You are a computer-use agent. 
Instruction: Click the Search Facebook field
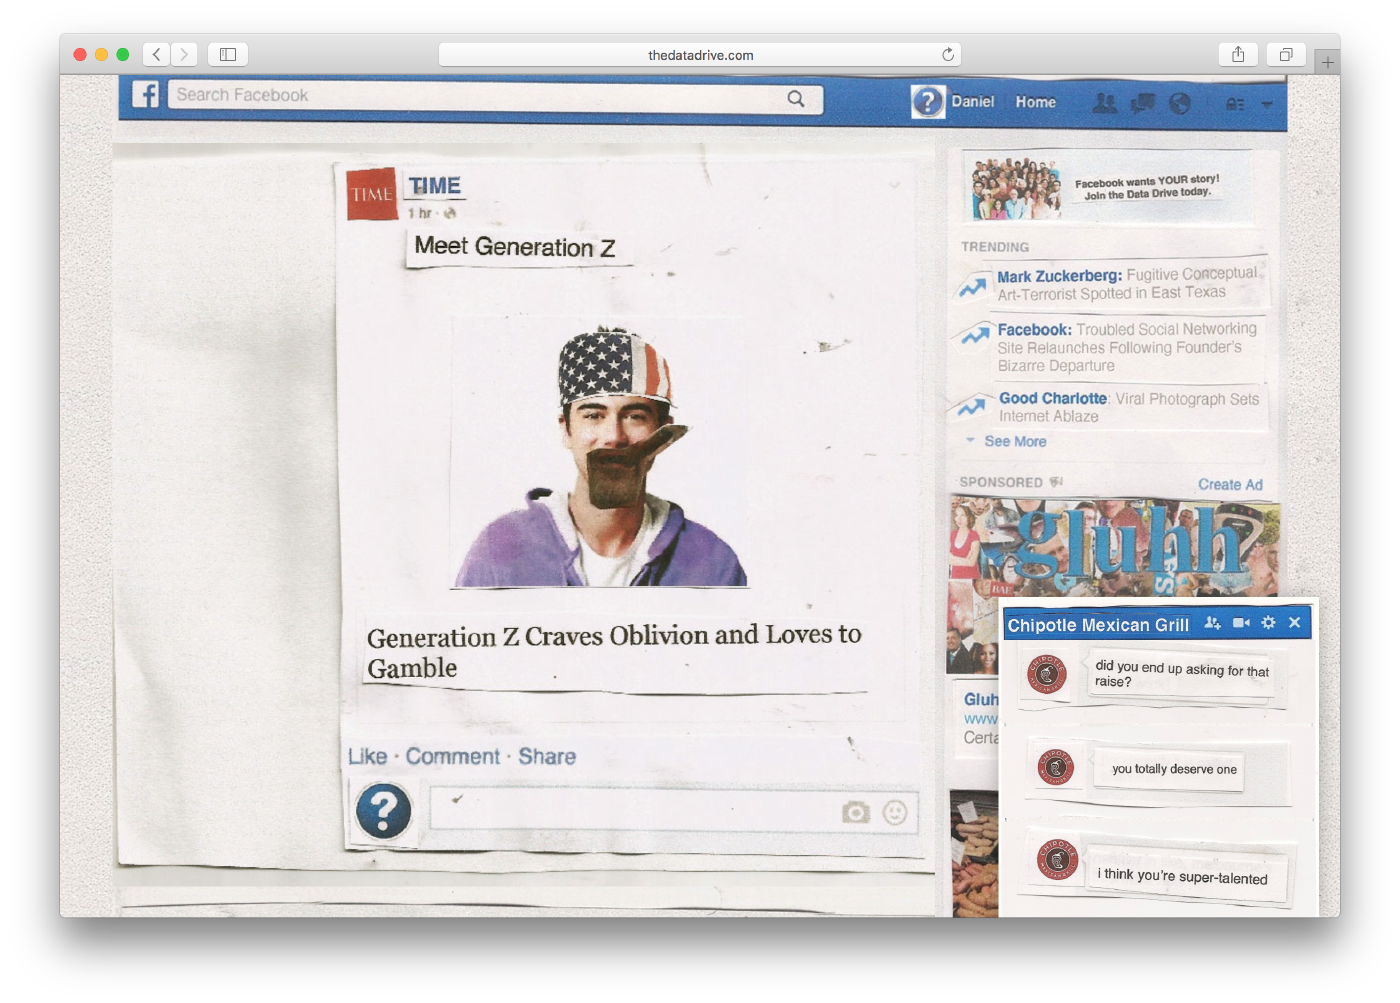495,97
